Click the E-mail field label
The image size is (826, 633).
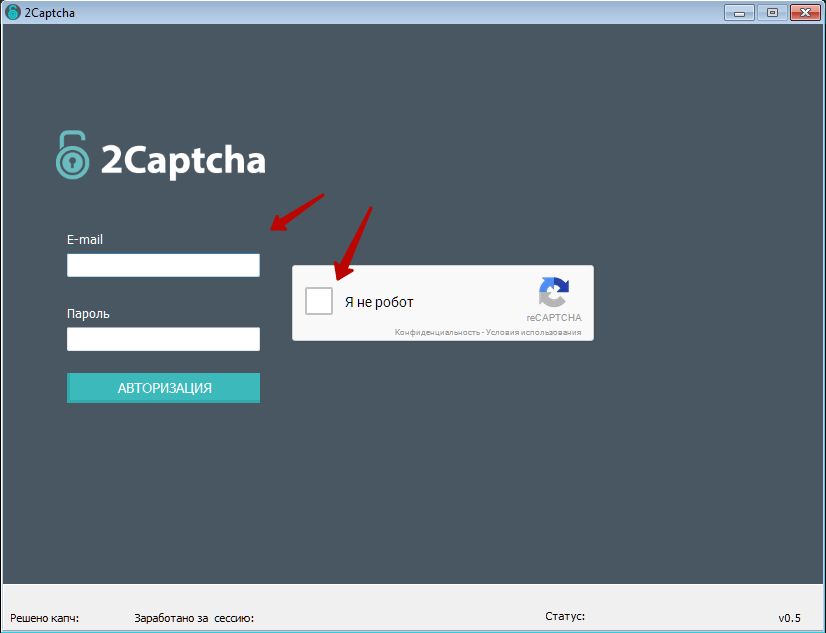(85, 239)
